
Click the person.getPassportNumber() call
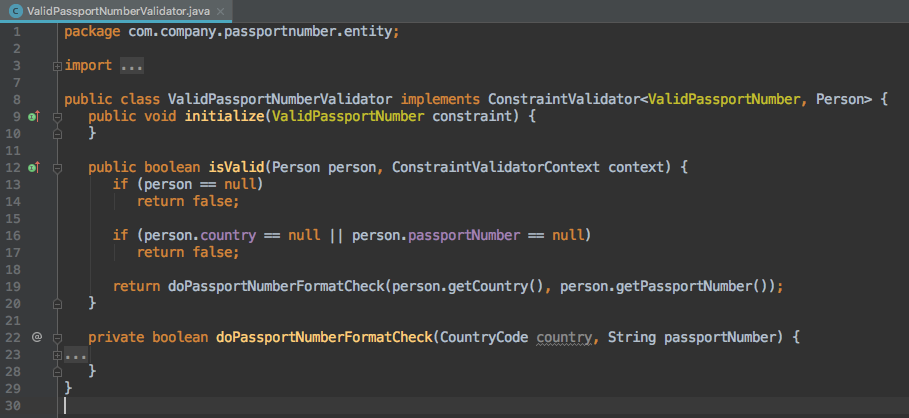point(664,286)
